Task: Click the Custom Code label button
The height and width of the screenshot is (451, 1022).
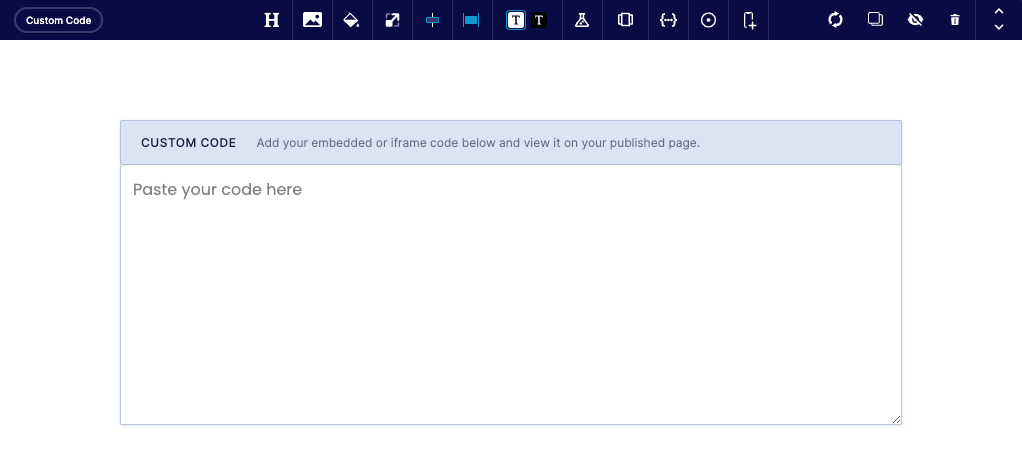Action: pos(58,20)
